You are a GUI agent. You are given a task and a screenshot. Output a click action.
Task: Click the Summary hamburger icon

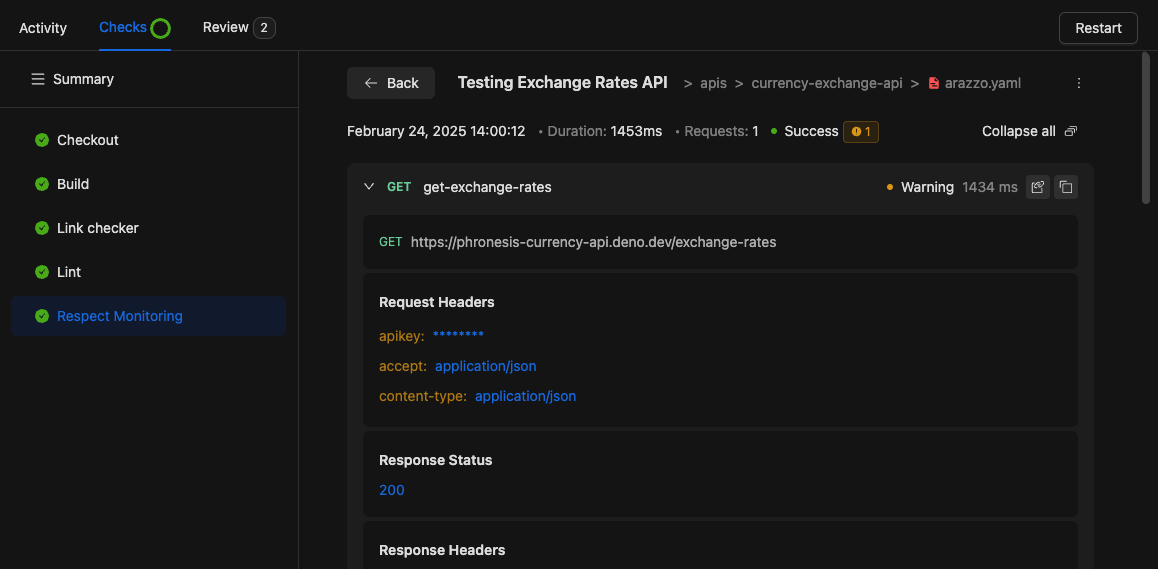[38, 79]
